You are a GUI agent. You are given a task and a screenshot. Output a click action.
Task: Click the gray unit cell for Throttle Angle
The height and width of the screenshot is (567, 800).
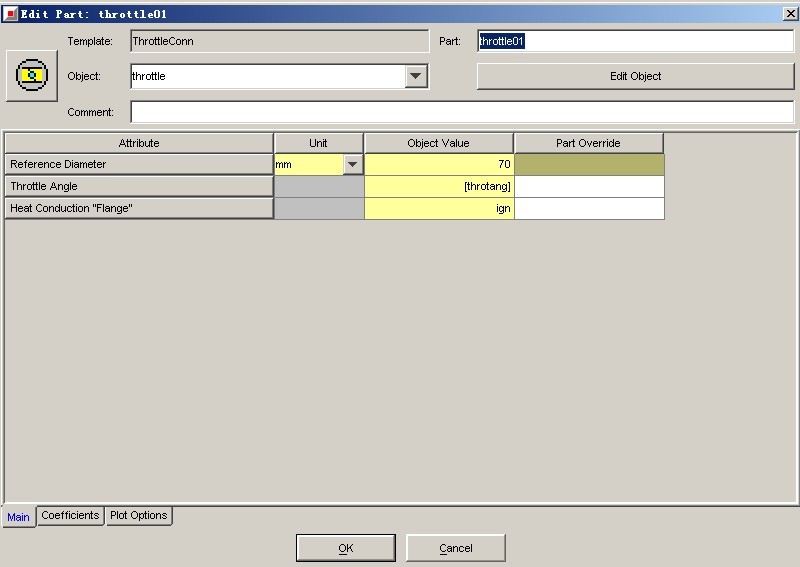point(319,186)
